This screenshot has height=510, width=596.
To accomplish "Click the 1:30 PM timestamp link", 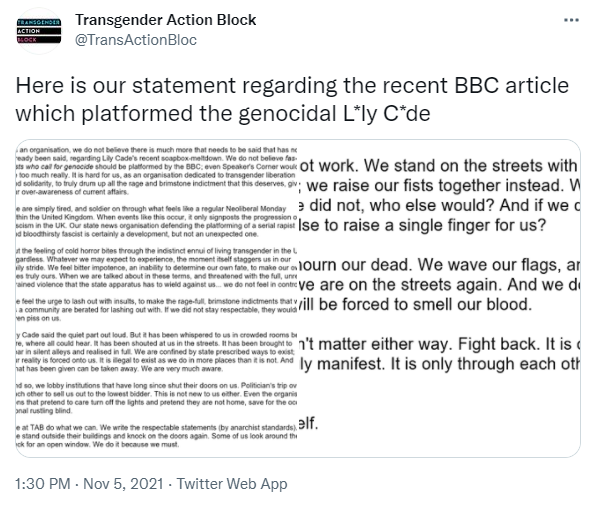I will [43, 484].
